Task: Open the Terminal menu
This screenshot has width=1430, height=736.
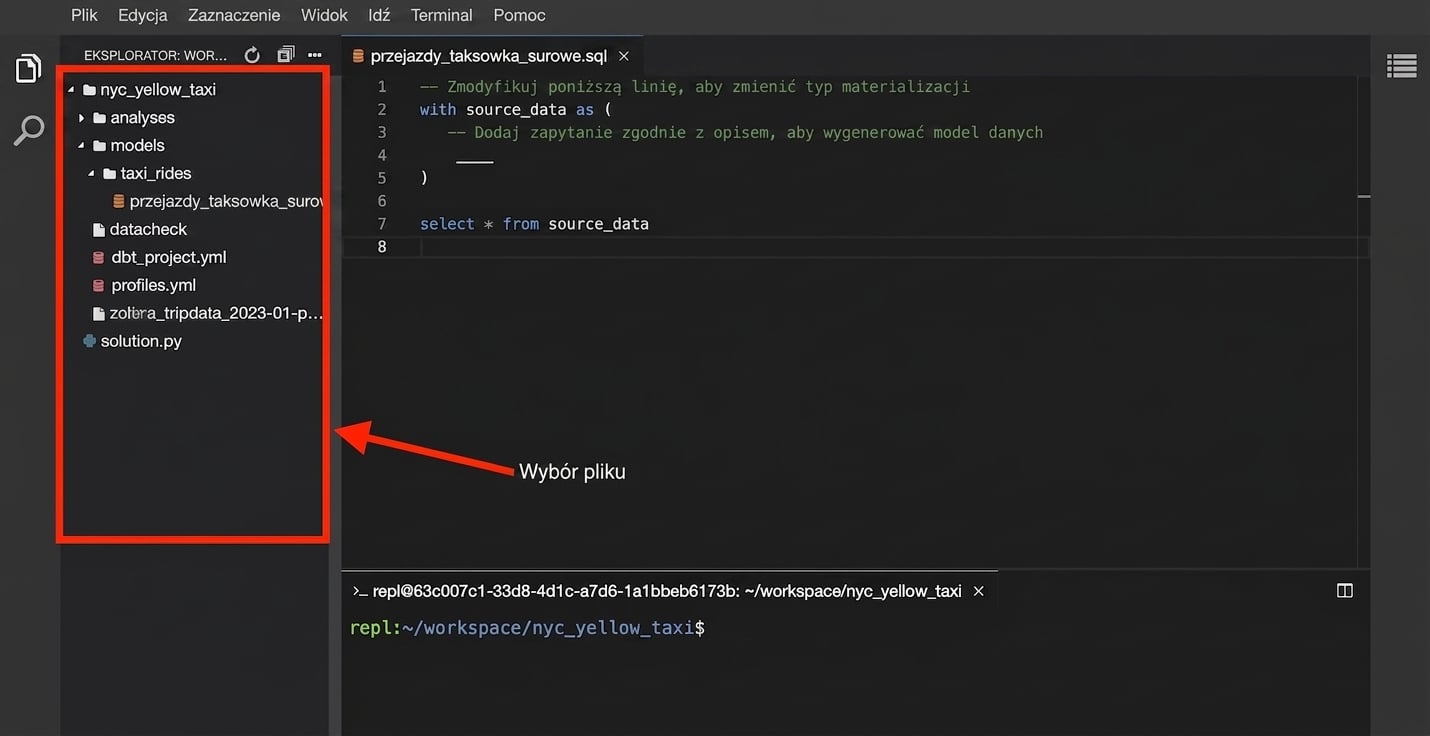Action: [x=442, y=15]
